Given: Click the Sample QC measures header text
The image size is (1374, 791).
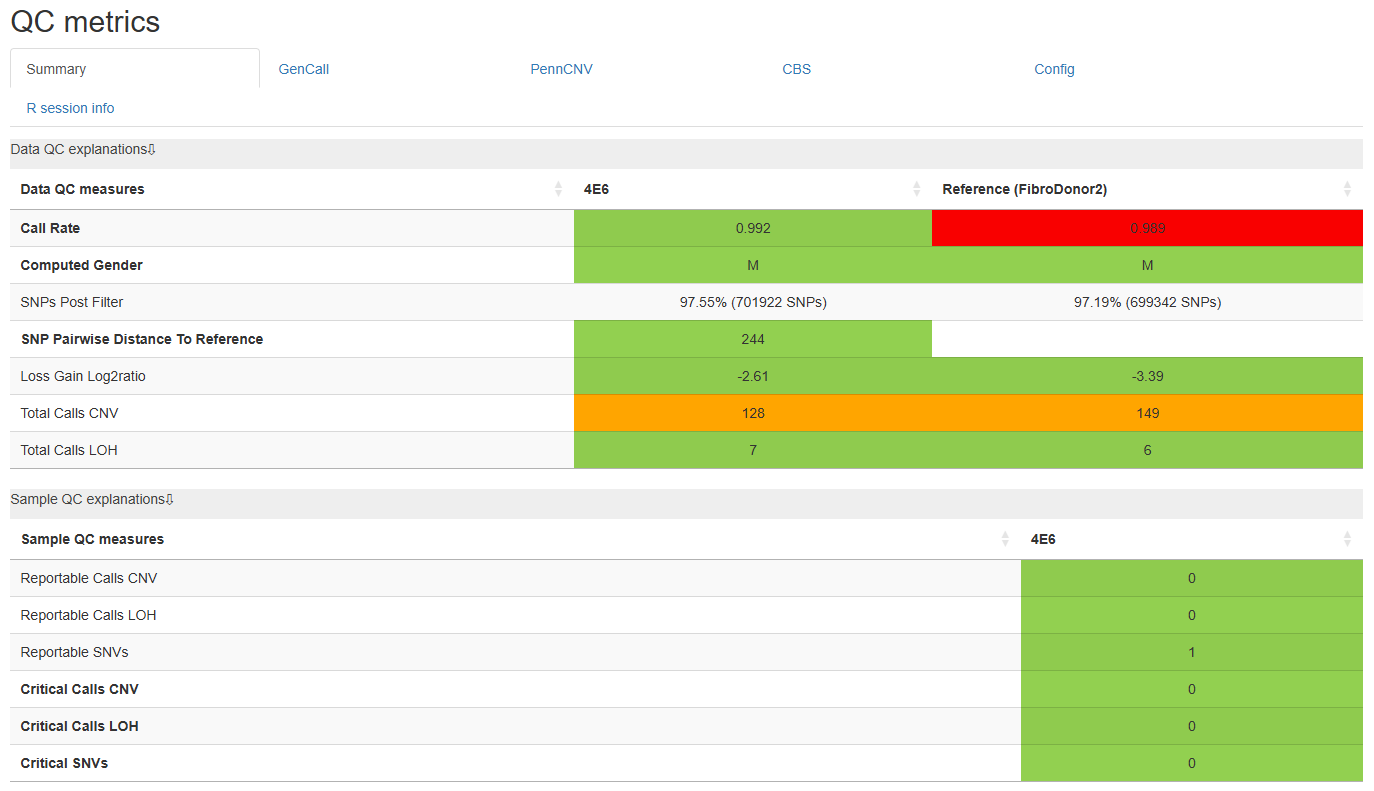Looking at the screenshot, I should (92, 539).
